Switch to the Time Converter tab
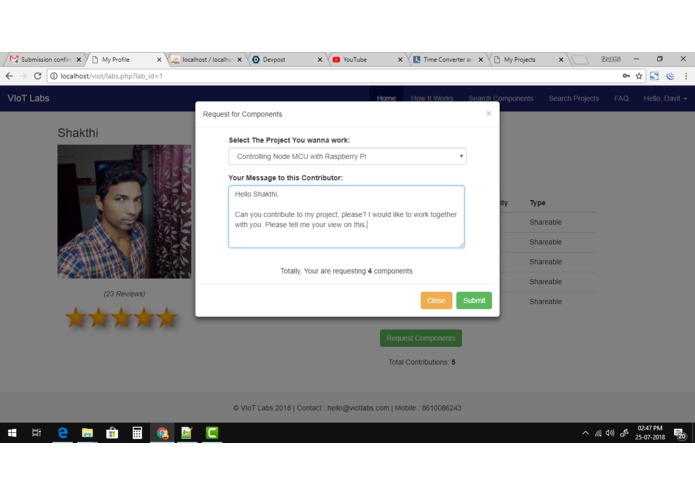The height and width of the screenshot is (494, 695). point(447,59)
